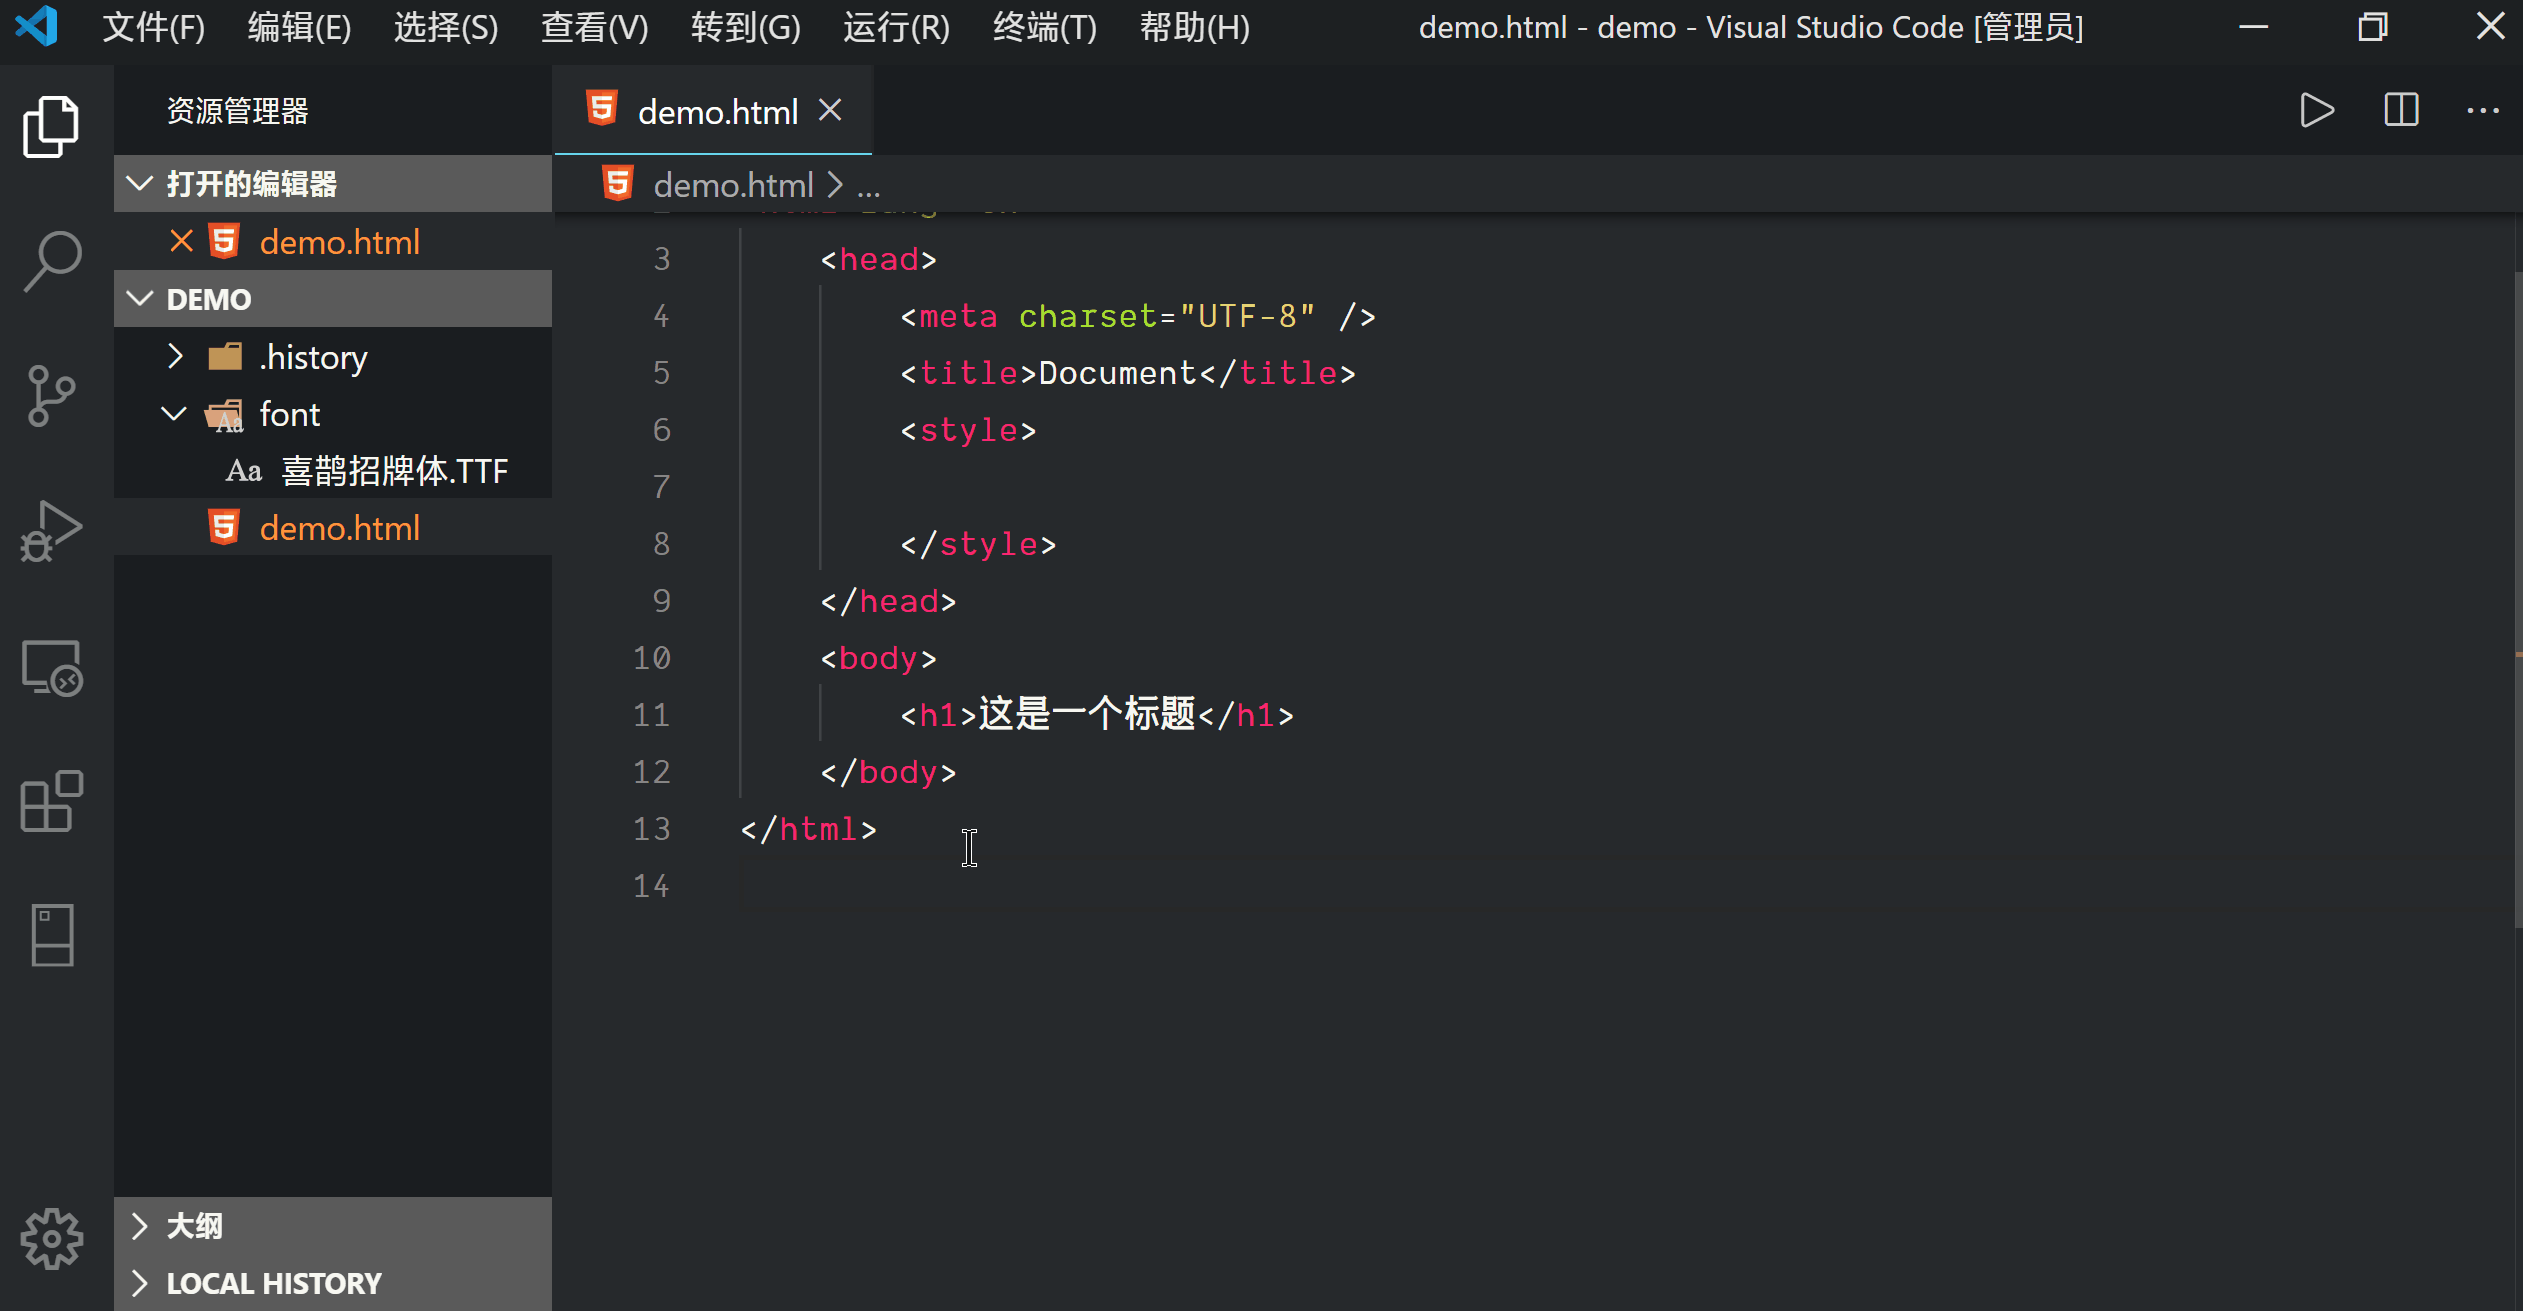2523x1311 pixels.
Task: Click the demo.html breadcrumb link
Action: click(732, 185)
